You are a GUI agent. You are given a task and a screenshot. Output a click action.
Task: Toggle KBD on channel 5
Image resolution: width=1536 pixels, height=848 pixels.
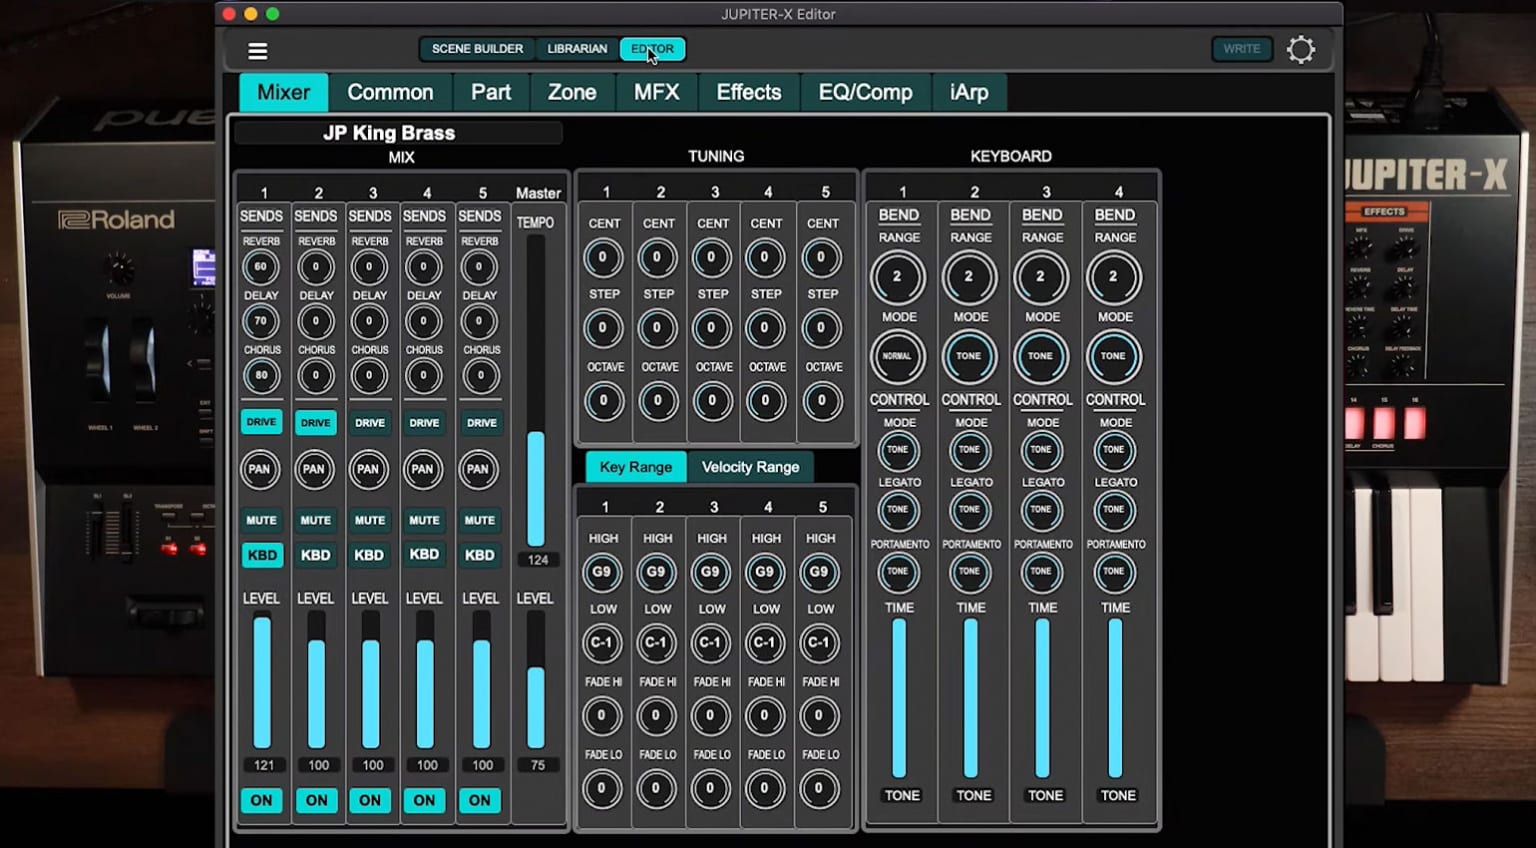(480, 555)
